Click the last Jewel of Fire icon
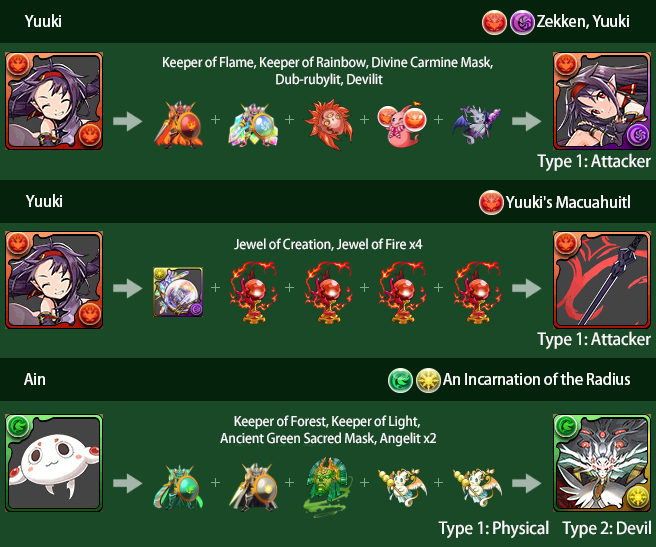 477,292
